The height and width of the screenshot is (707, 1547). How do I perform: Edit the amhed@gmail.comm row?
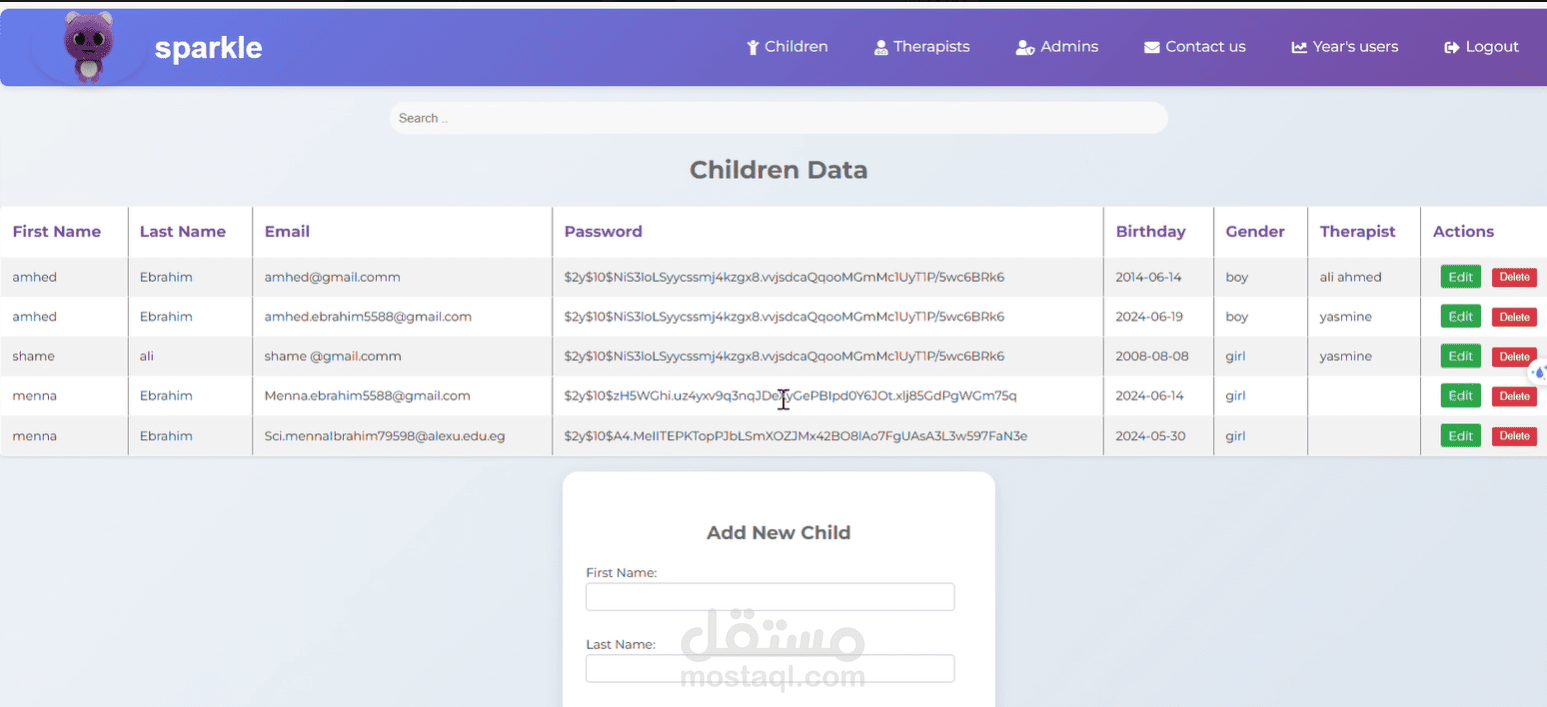[1460, 277]
